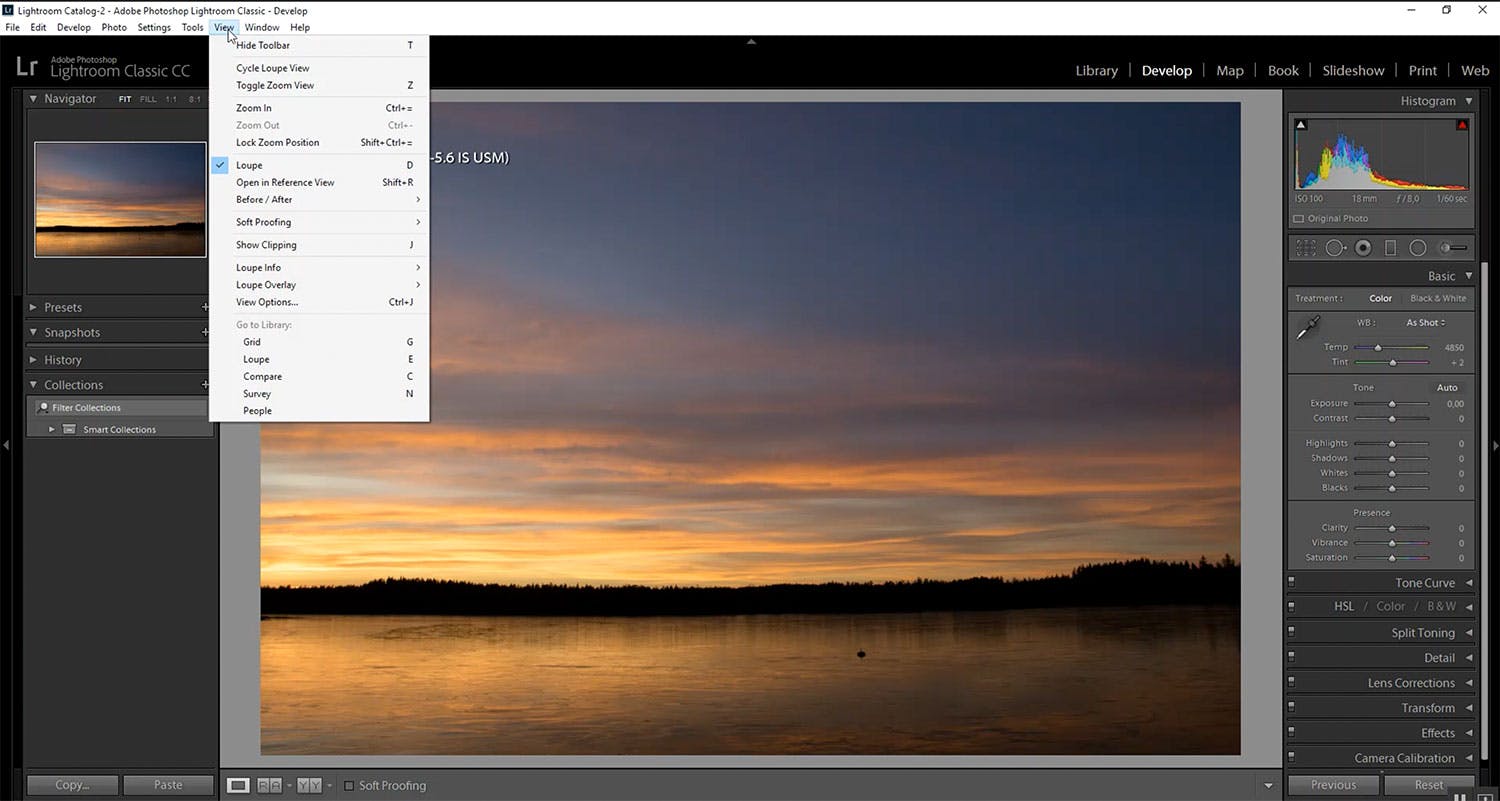Click the Navigator sunset thumbnail

tap(120, 199)
